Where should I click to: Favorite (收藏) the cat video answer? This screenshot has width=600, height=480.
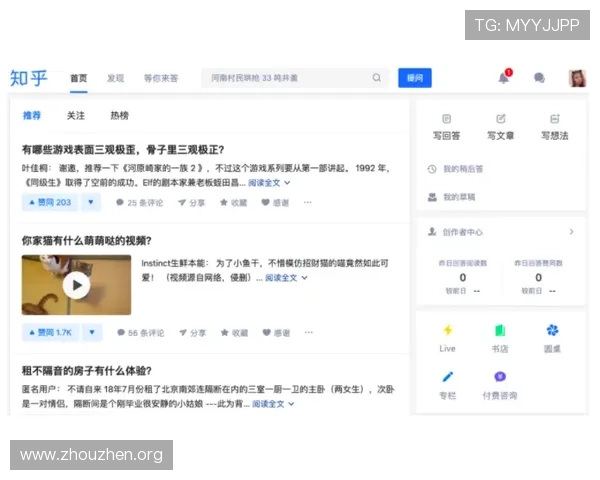pos(235,333)
